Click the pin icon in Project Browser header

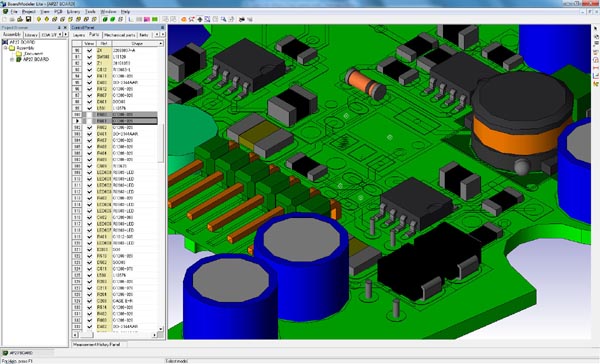(59, 28)
